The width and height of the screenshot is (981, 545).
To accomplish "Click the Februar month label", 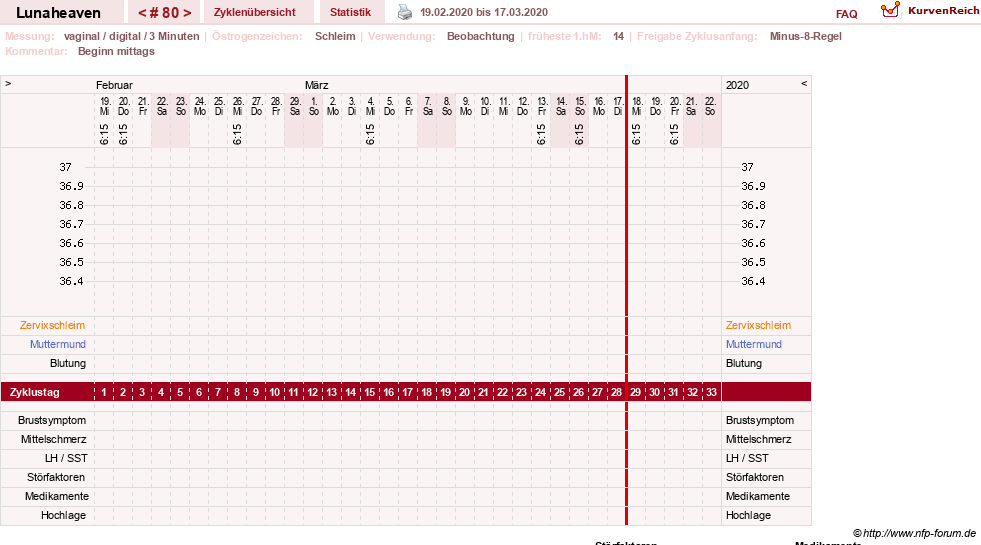I will click(114, 85).
